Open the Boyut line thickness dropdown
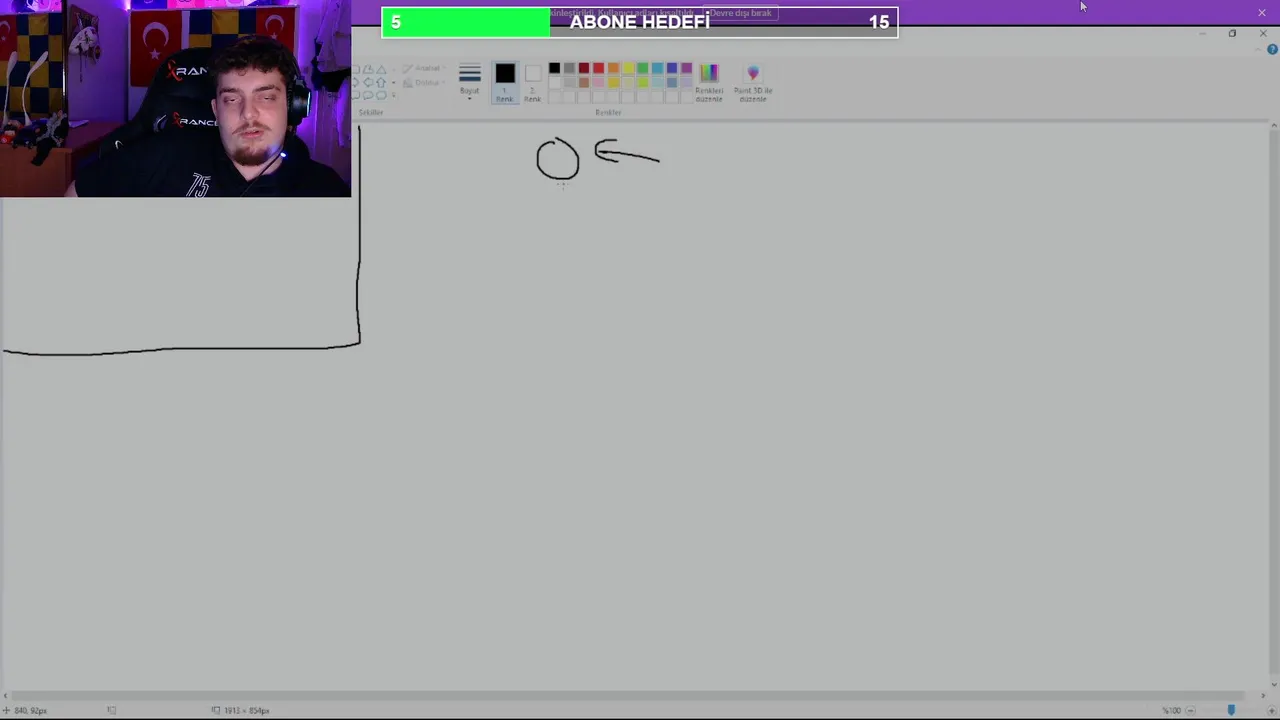Screen dimensions: 1280x720 coord(470,83)
